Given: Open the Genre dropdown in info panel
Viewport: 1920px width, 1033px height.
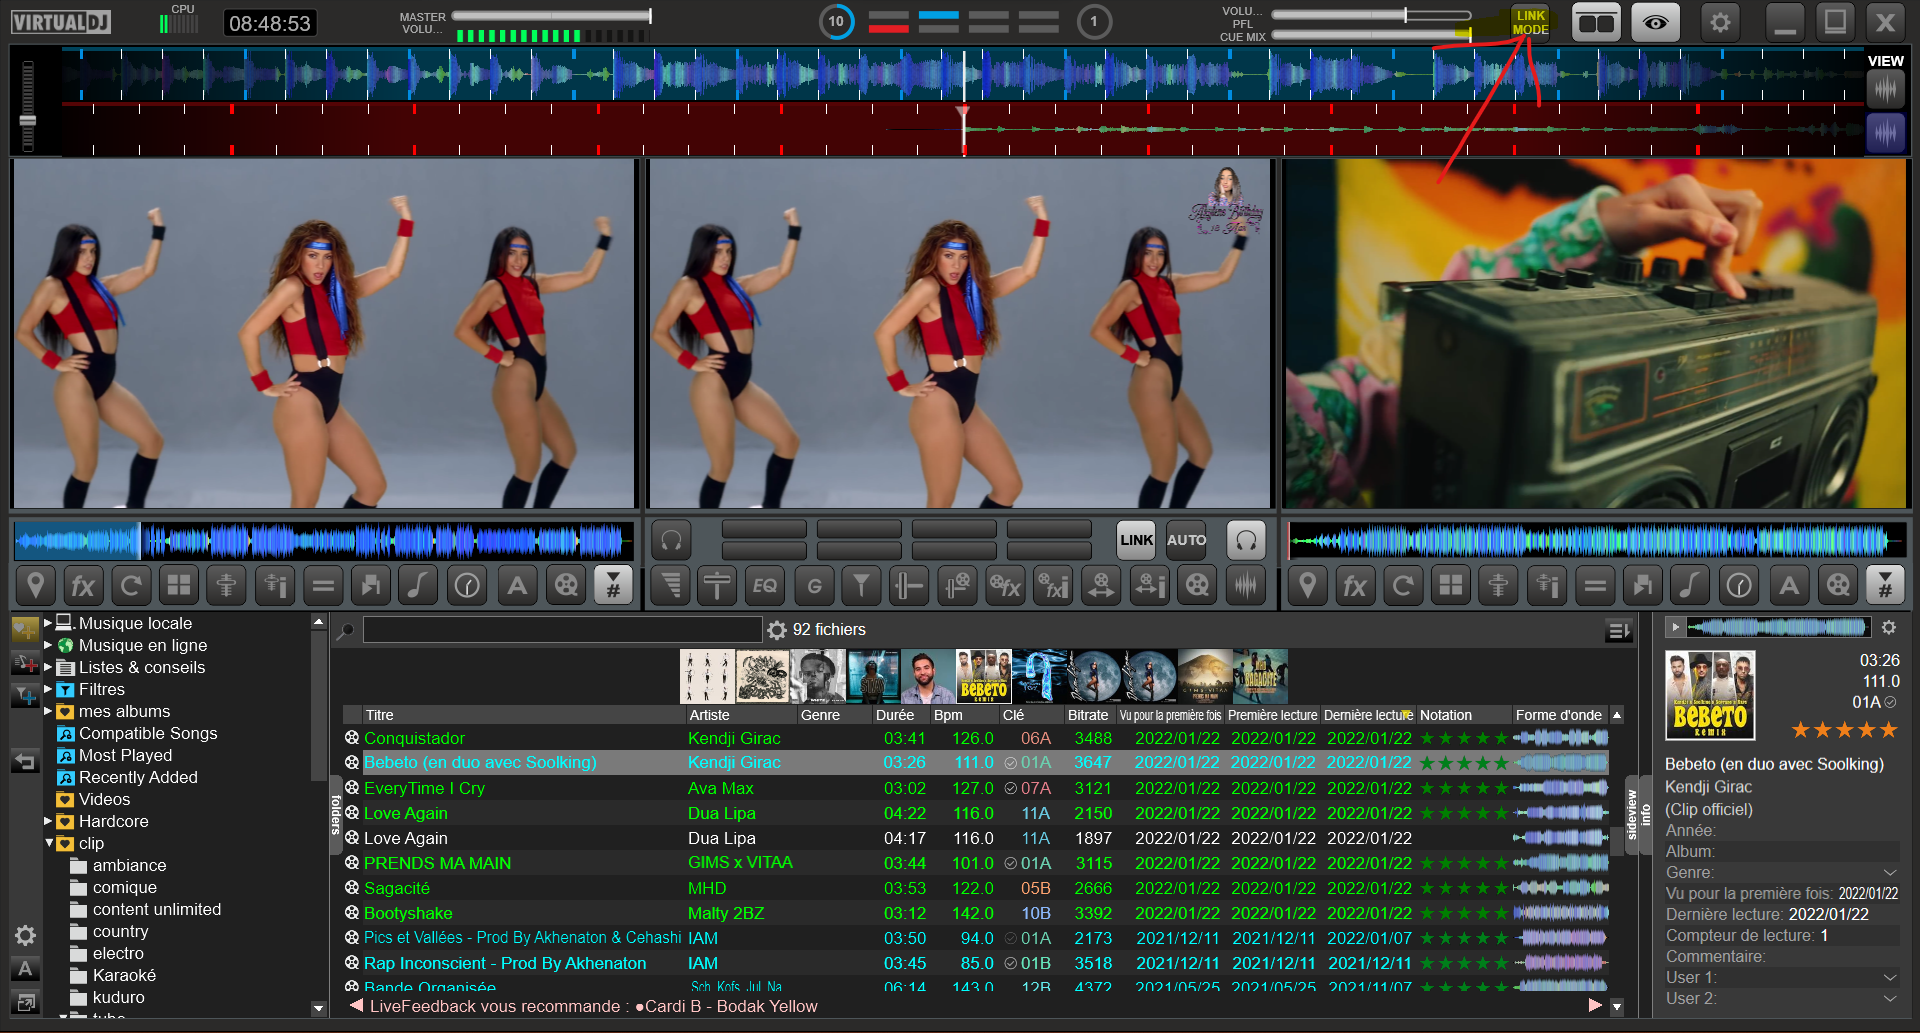Looking at the screenshot, I should (1889, 873).
